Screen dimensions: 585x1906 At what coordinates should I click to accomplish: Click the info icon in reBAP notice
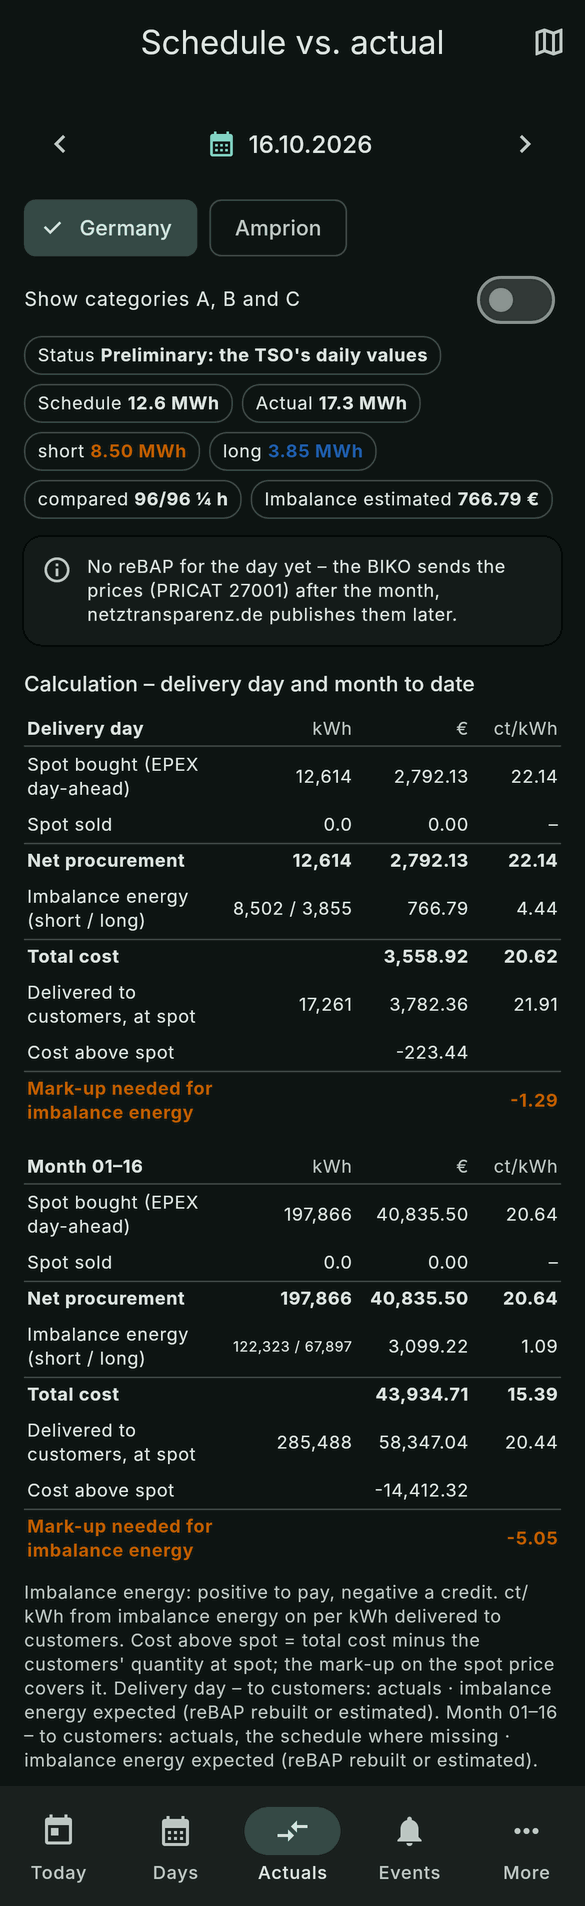[x=57, y=570]
